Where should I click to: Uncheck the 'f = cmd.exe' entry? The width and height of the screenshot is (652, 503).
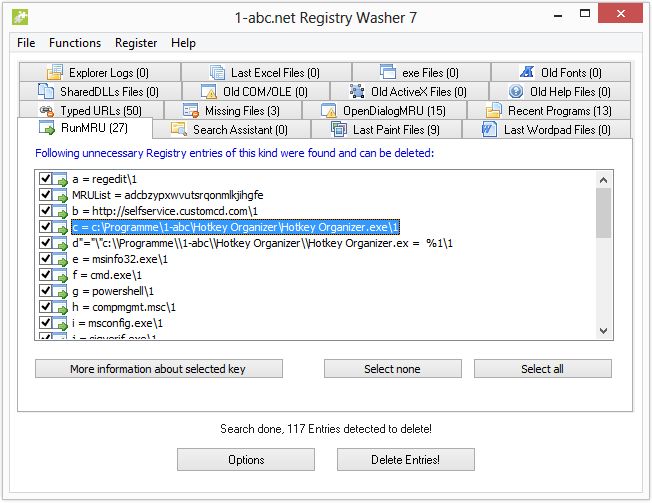tap(44, 275)
